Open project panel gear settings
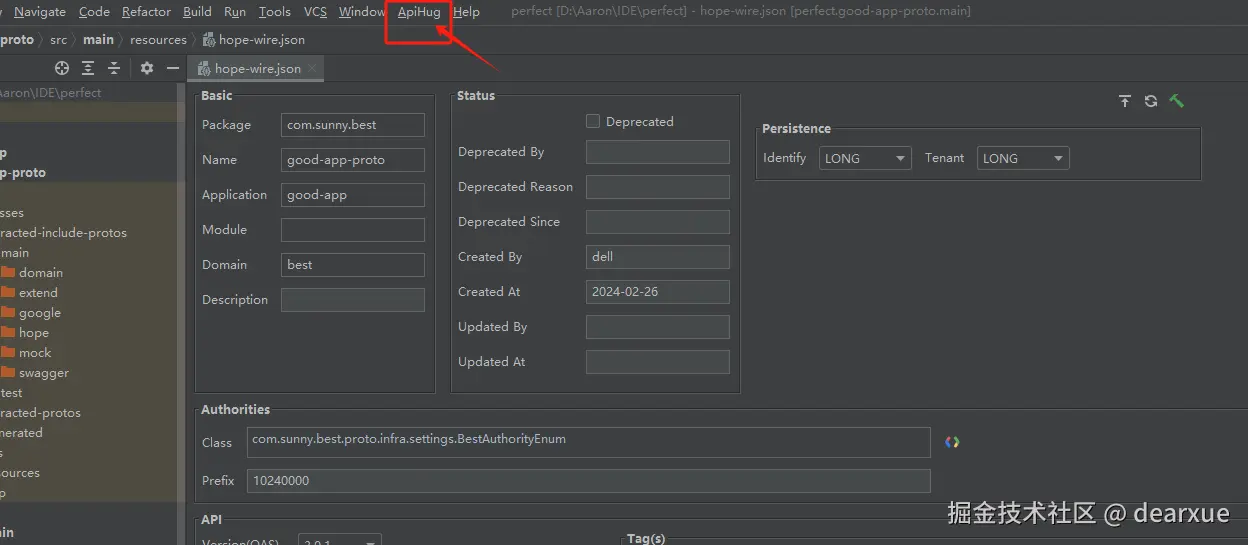 (147, 68)
